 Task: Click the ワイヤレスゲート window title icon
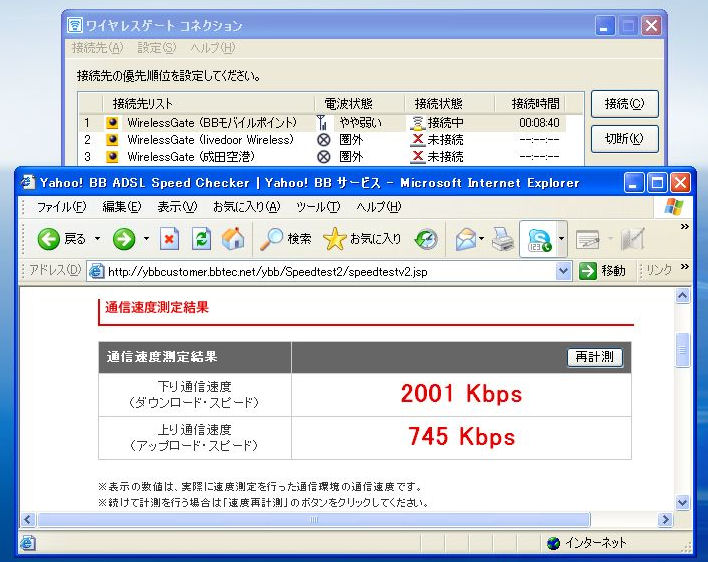pyautogui.click(x=75, y=25)
